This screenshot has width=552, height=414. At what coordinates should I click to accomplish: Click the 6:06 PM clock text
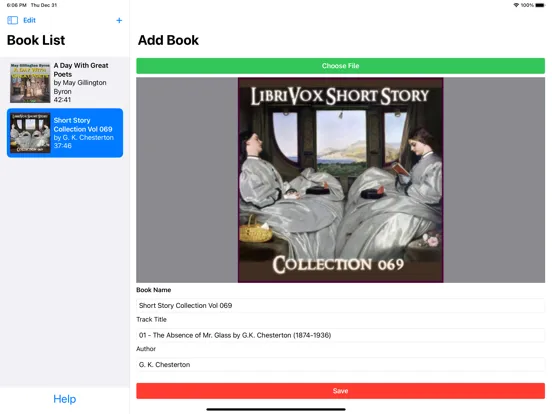pyautogui.click(x=17, y=5)
